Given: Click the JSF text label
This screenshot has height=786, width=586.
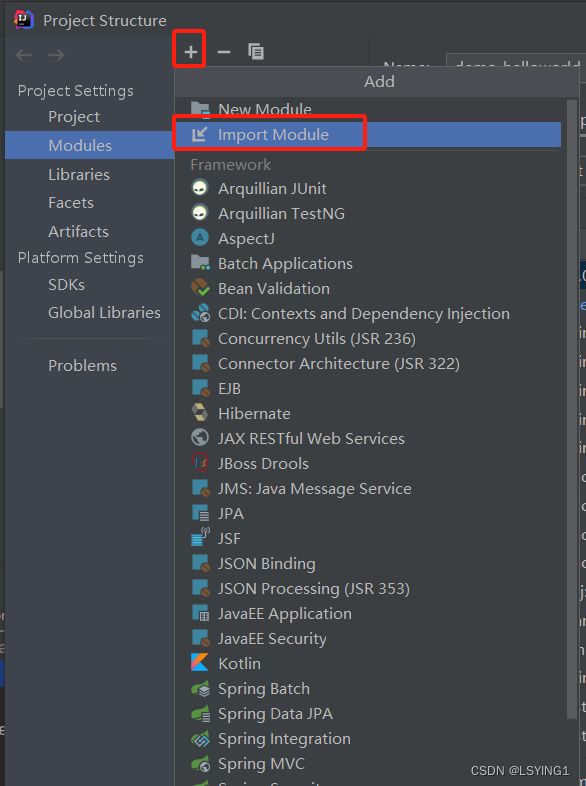Looking at the screenshot, I should pos(229,539).
